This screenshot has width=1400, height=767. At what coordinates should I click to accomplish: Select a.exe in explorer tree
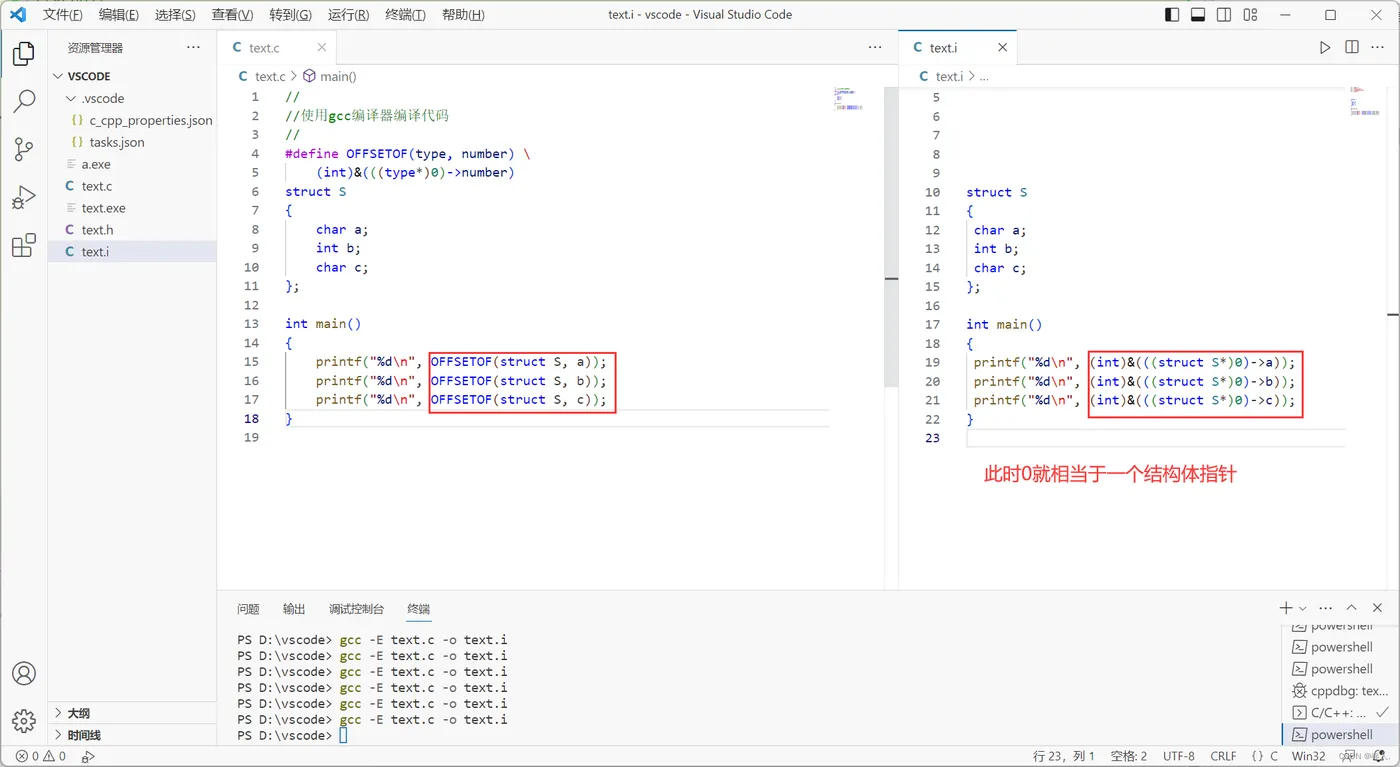coord(132,164)
